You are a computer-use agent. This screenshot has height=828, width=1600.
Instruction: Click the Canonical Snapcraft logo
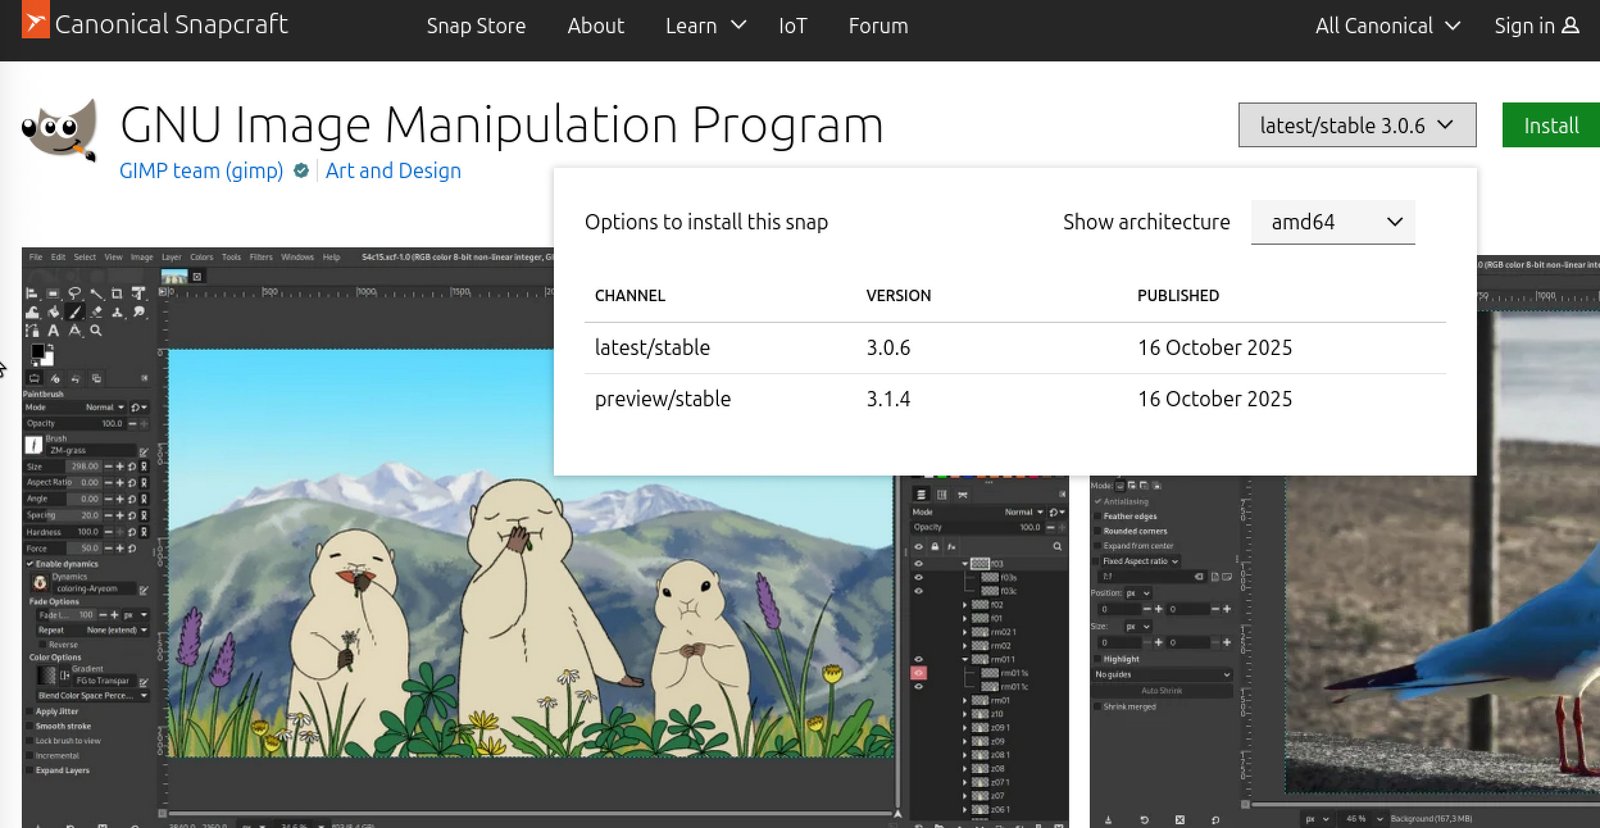(x=155, y=25)
